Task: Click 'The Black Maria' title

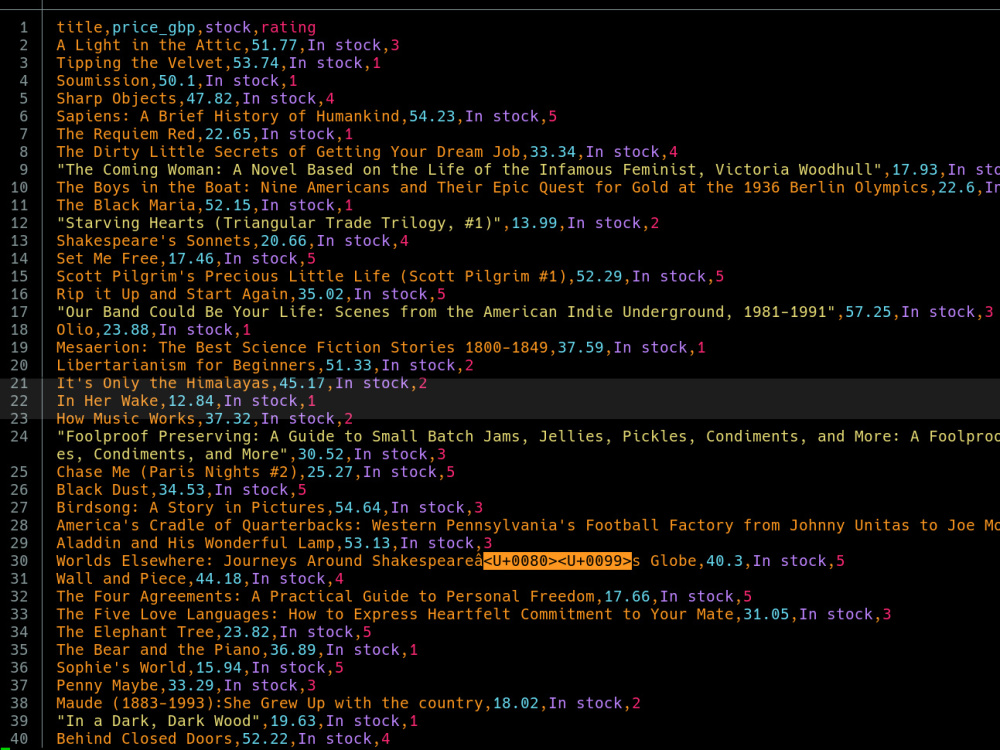Action: pos(126,206)
